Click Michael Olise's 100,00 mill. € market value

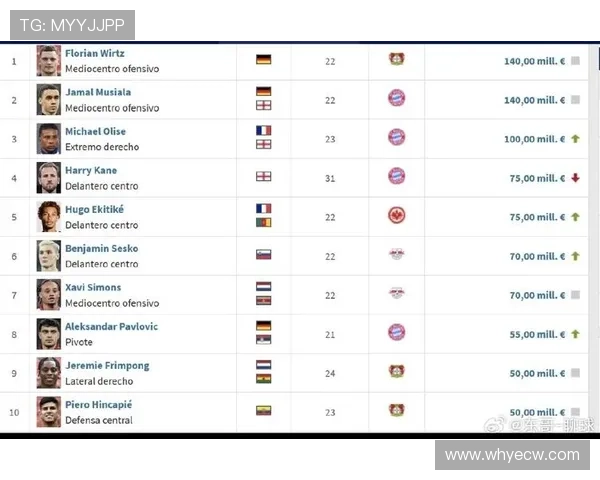click(x=534, y=139)
